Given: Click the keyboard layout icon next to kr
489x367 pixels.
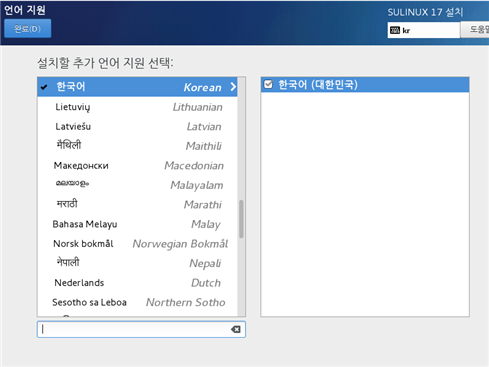Looking at the screenshot, I should tap(395, 30).
